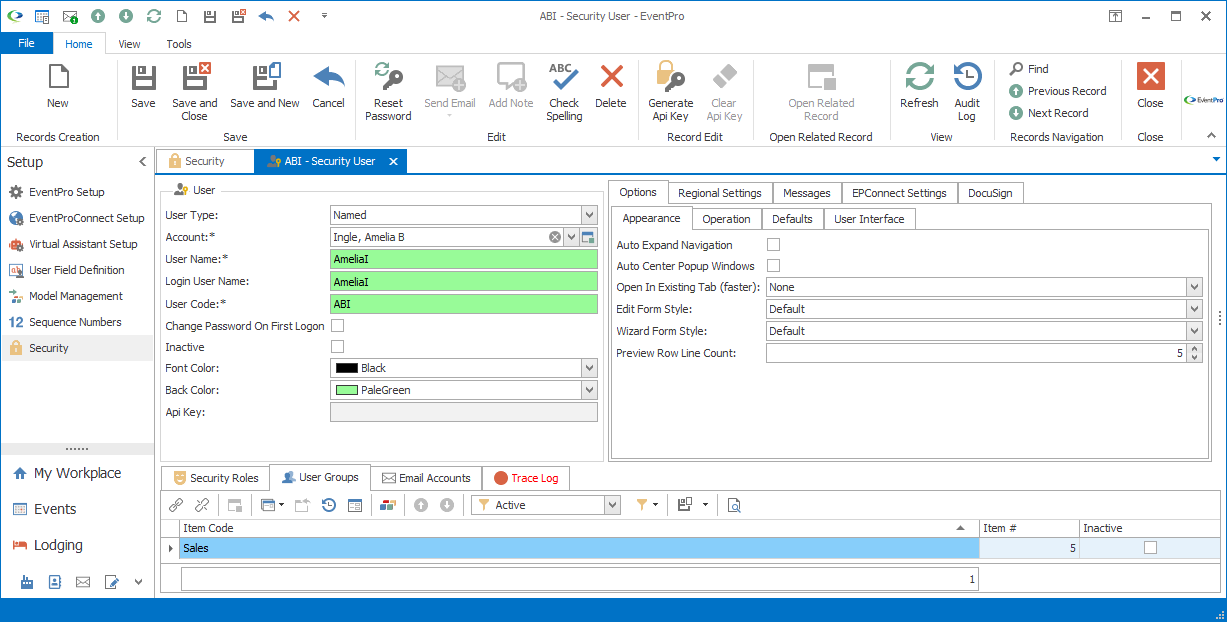Image resolution: width=1227 pixels, height=622 pixels.
Task: Open the Back Color dropdown
Action: point(589,390)
